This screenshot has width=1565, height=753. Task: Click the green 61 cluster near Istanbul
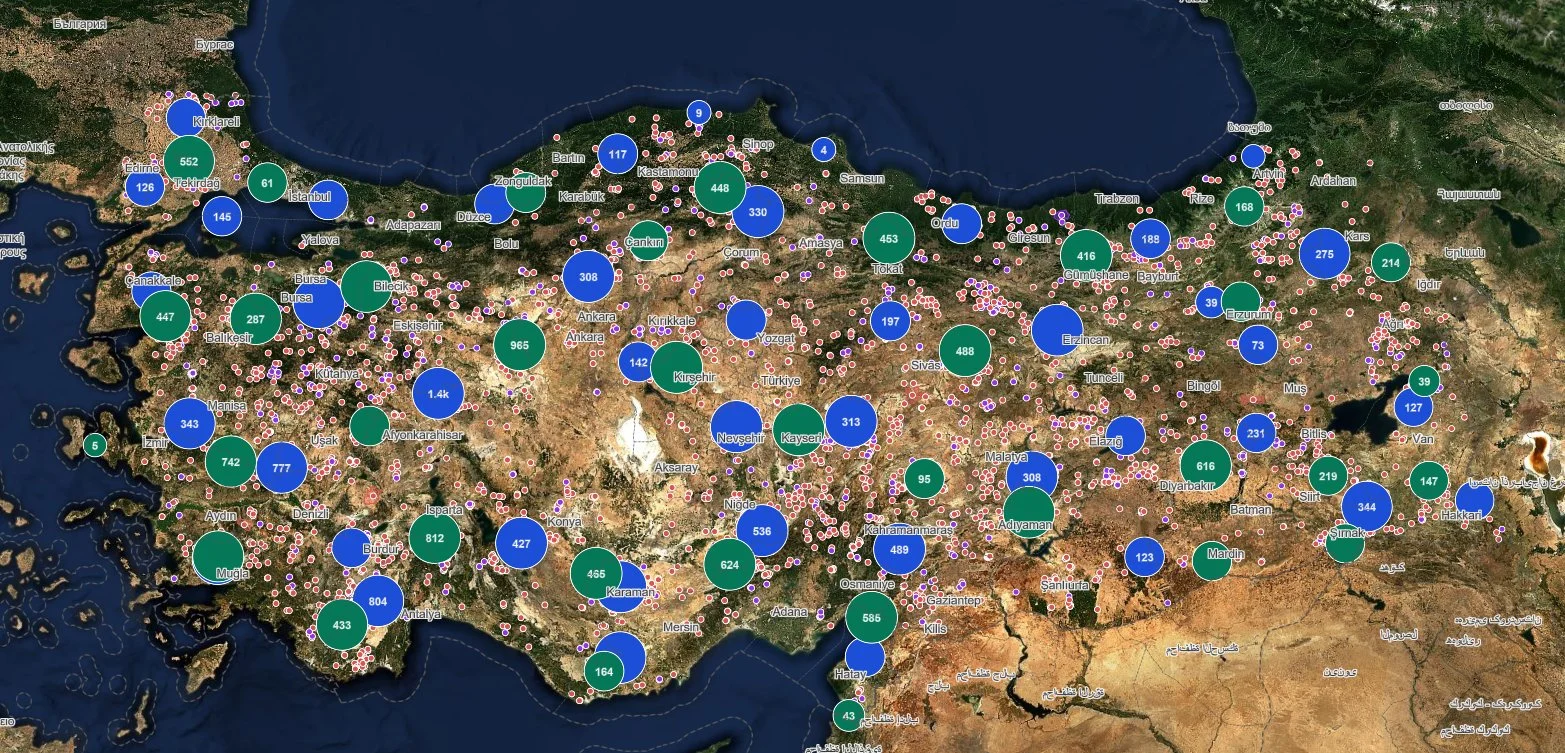click(267, 183)
